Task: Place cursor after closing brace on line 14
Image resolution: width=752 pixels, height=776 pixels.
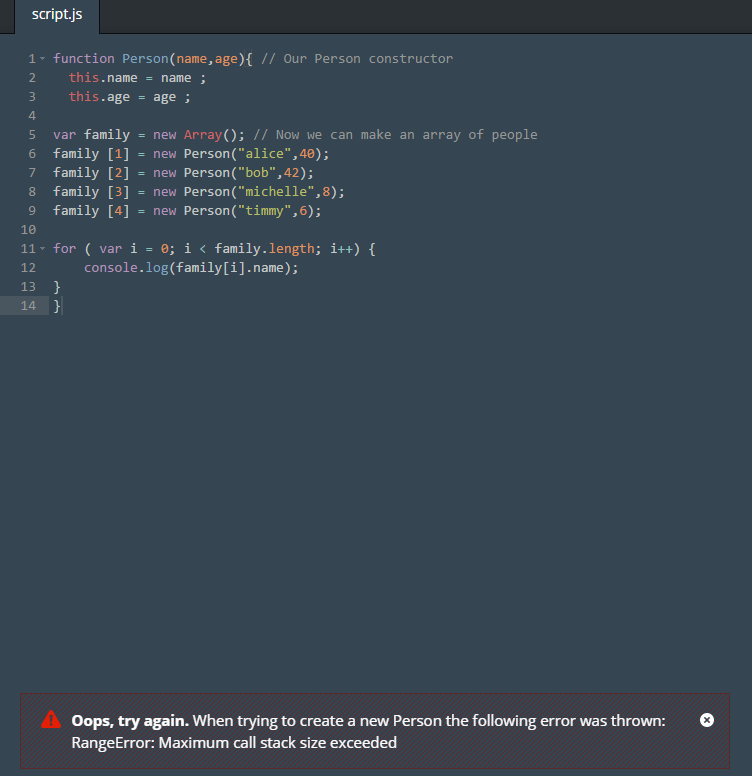Action: pyautogui.click(x=62, y=306)
